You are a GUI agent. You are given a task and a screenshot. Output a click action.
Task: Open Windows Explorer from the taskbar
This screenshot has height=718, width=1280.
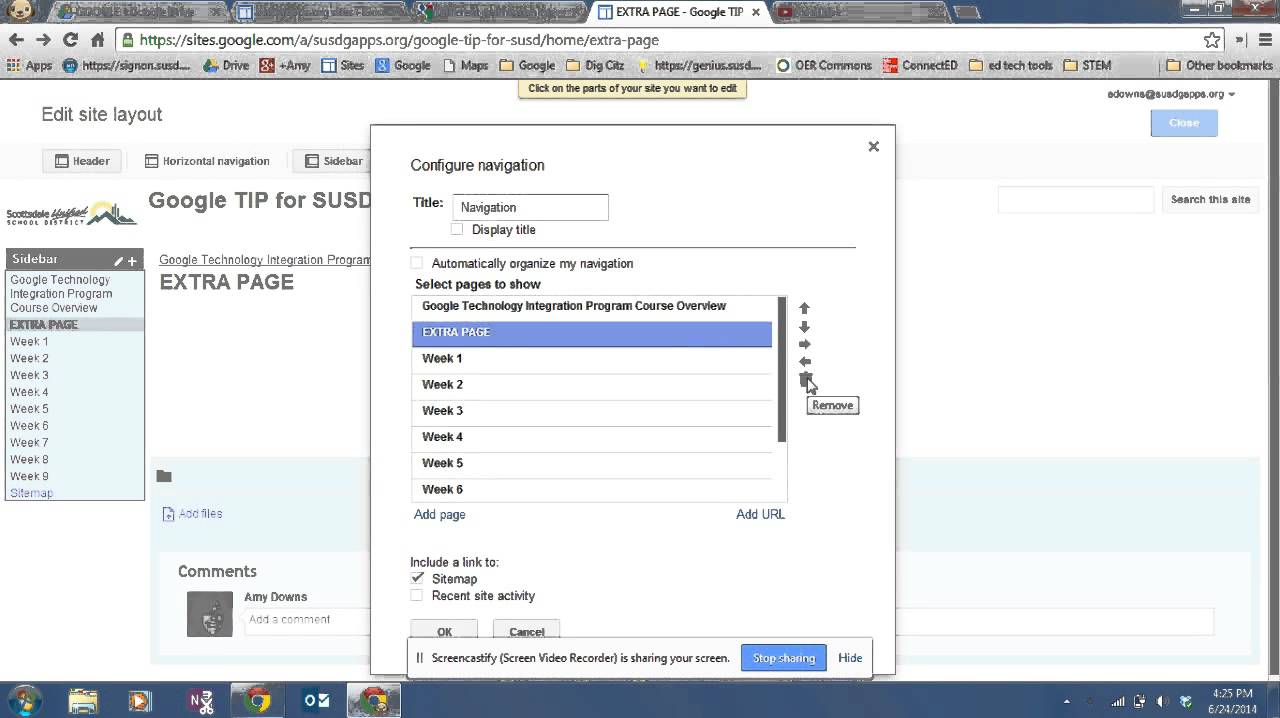(x=84, y=701)
